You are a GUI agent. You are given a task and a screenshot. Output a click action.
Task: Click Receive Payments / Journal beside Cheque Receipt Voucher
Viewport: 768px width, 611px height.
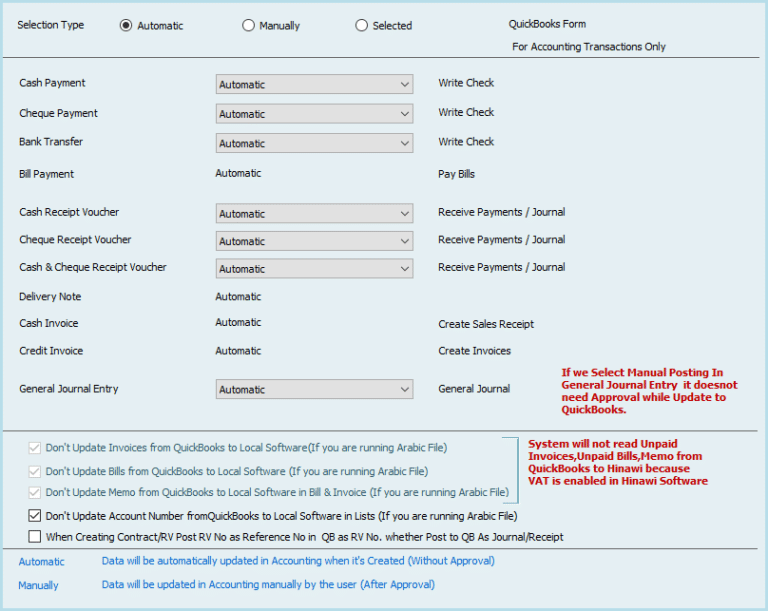[x=502, y=240]
